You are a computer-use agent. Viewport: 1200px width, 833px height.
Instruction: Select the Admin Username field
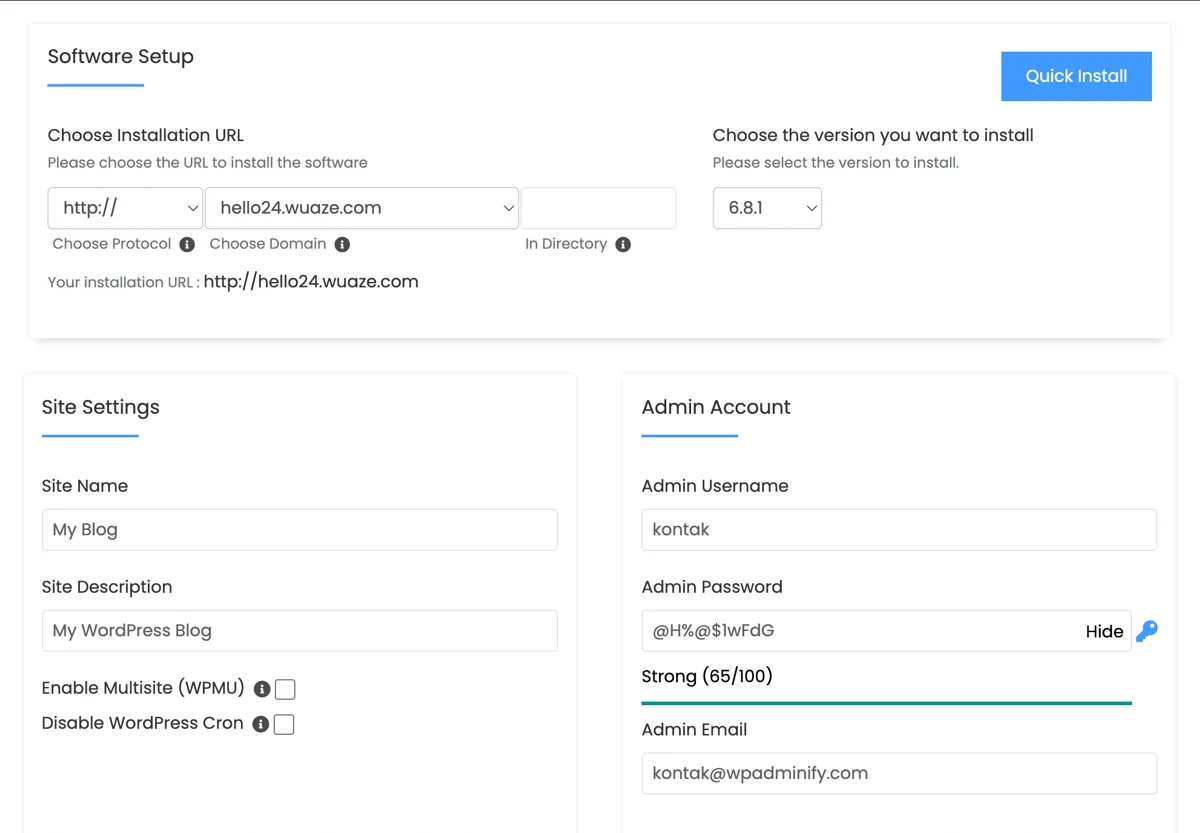click(x=898, y=530)
